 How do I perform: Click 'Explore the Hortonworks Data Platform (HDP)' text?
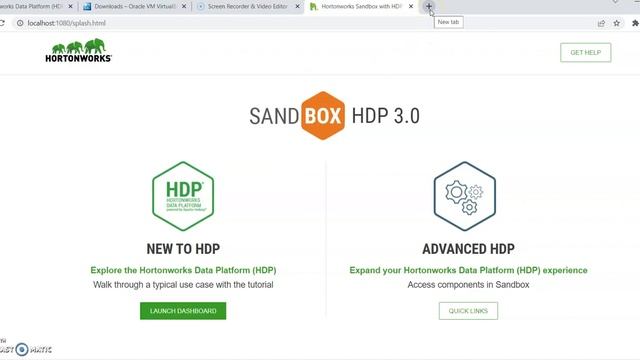183,270
